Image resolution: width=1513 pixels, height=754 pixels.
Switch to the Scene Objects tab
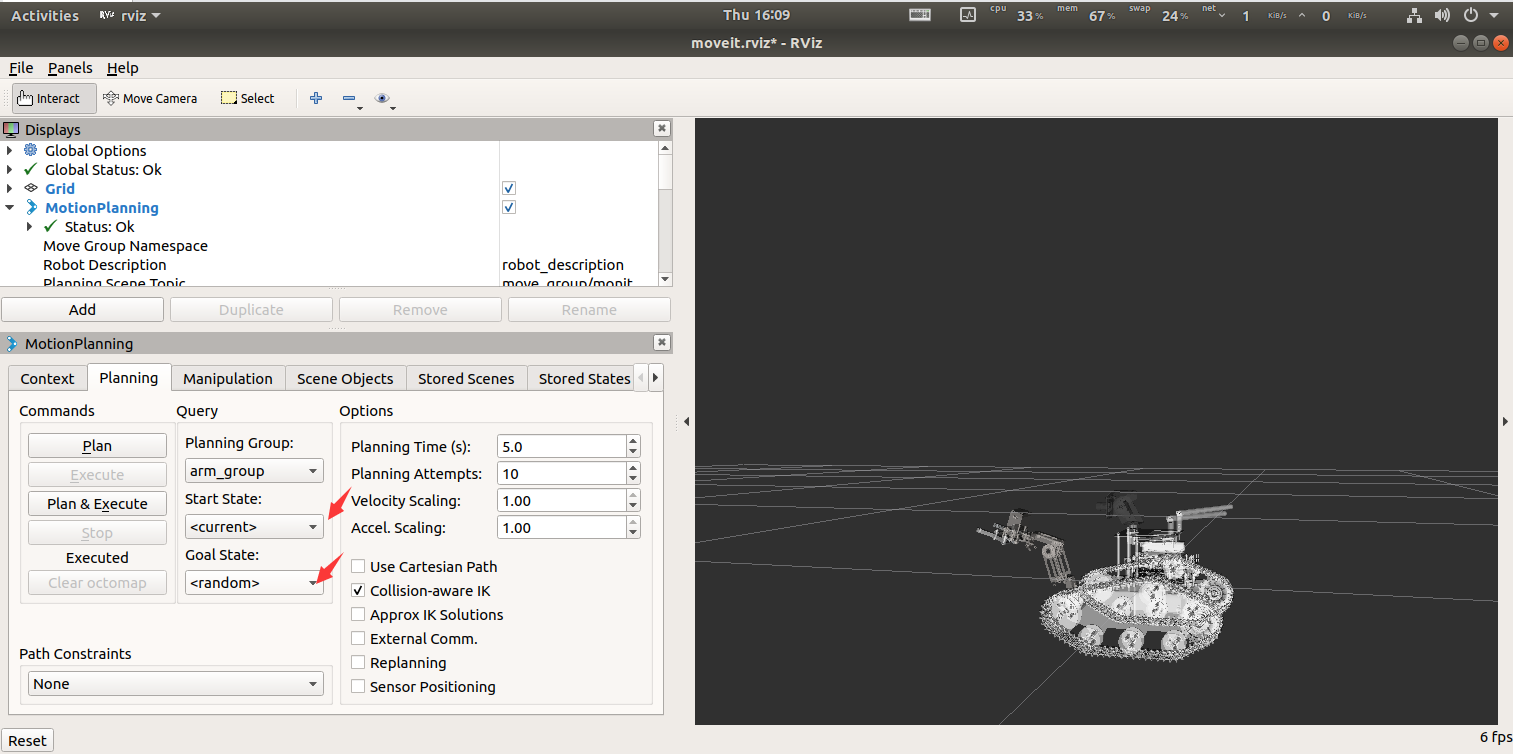pos(345,378)
